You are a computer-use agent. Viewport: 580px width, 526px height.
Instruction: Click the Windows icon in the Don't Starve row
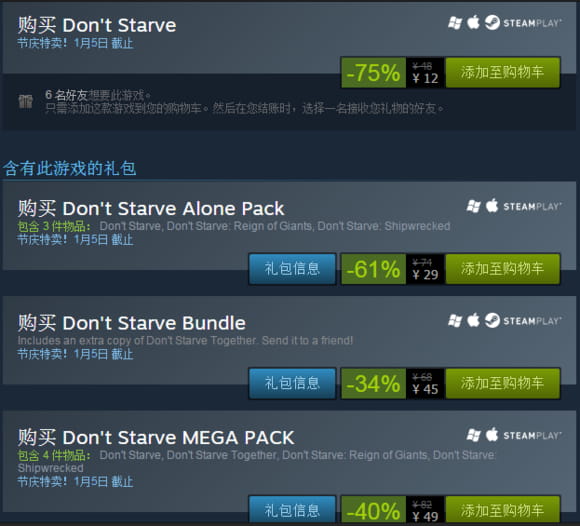click(x=455, y=23)
